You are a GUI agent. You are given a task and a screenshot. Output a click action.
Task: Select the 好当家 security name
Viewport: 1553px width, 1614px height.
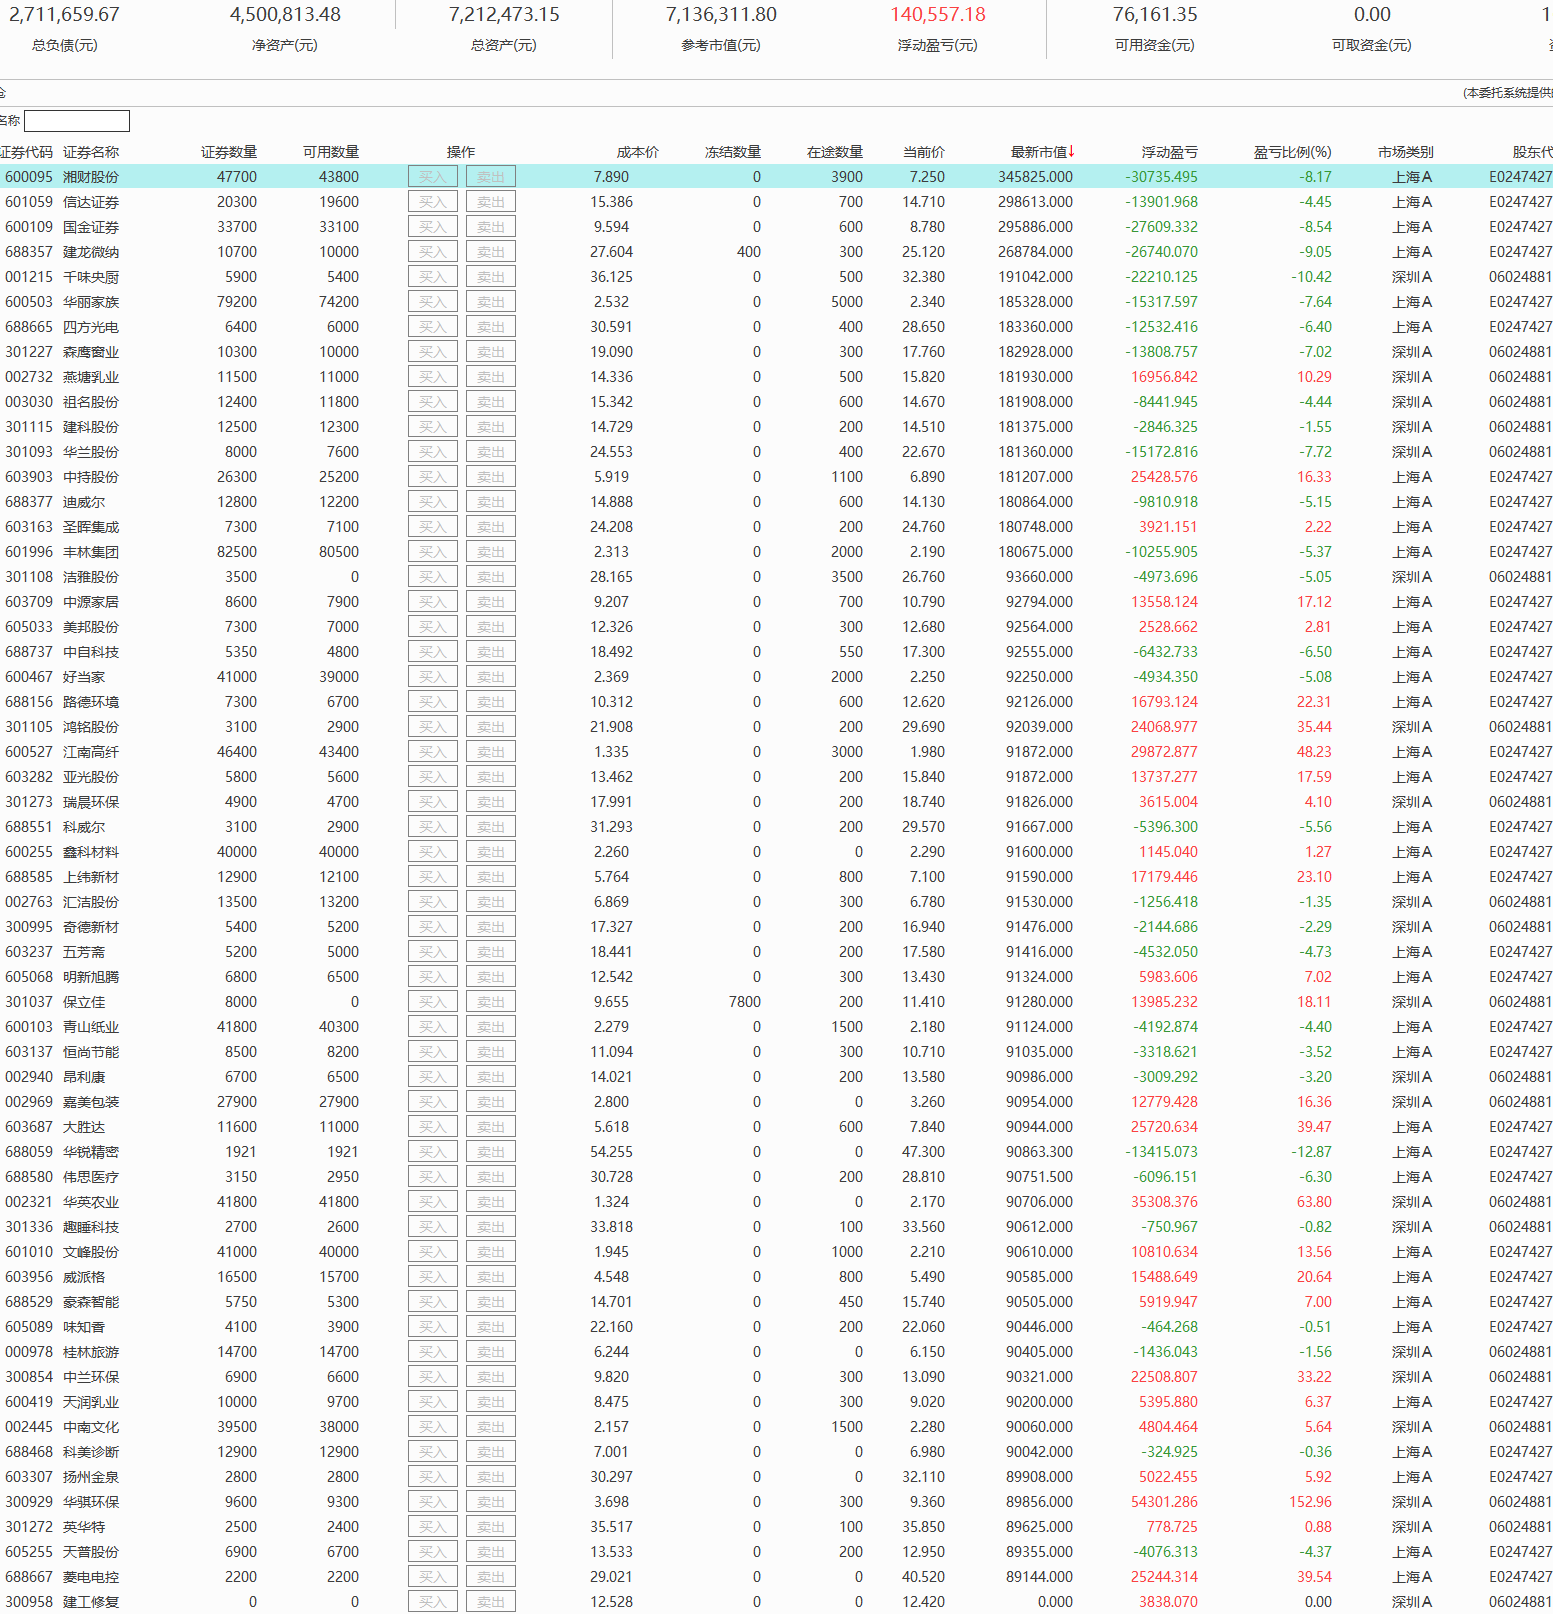(x=84, y=677)
